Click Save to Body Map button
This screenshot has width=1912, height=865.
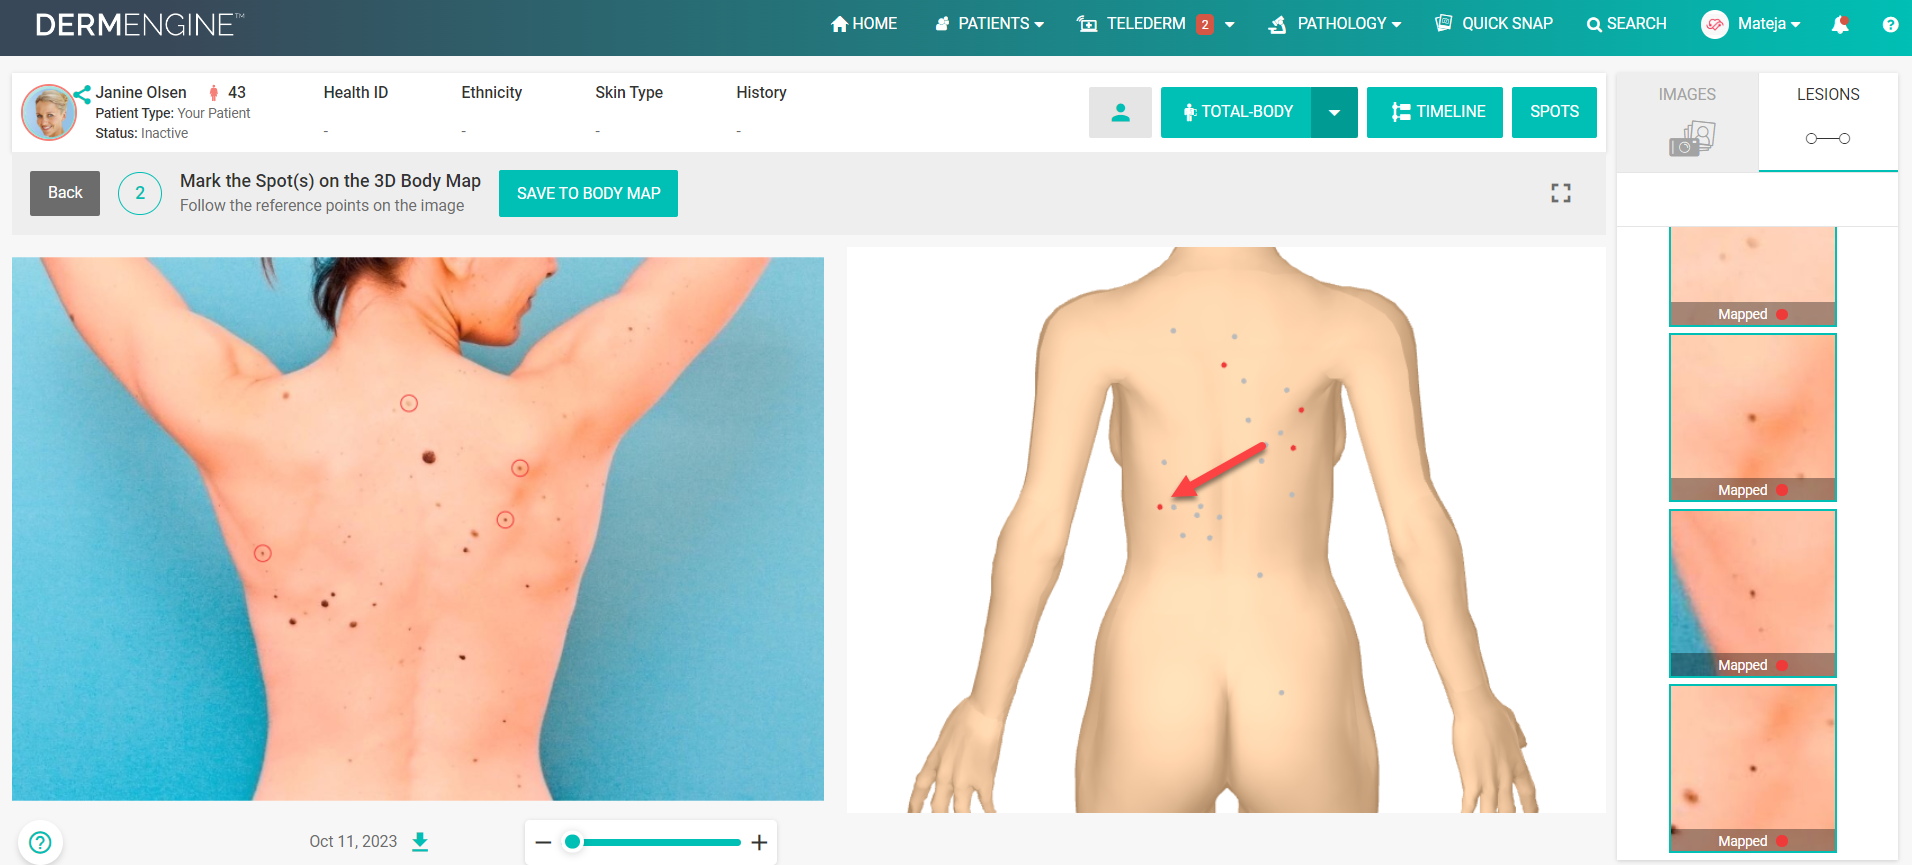[588, 193]
